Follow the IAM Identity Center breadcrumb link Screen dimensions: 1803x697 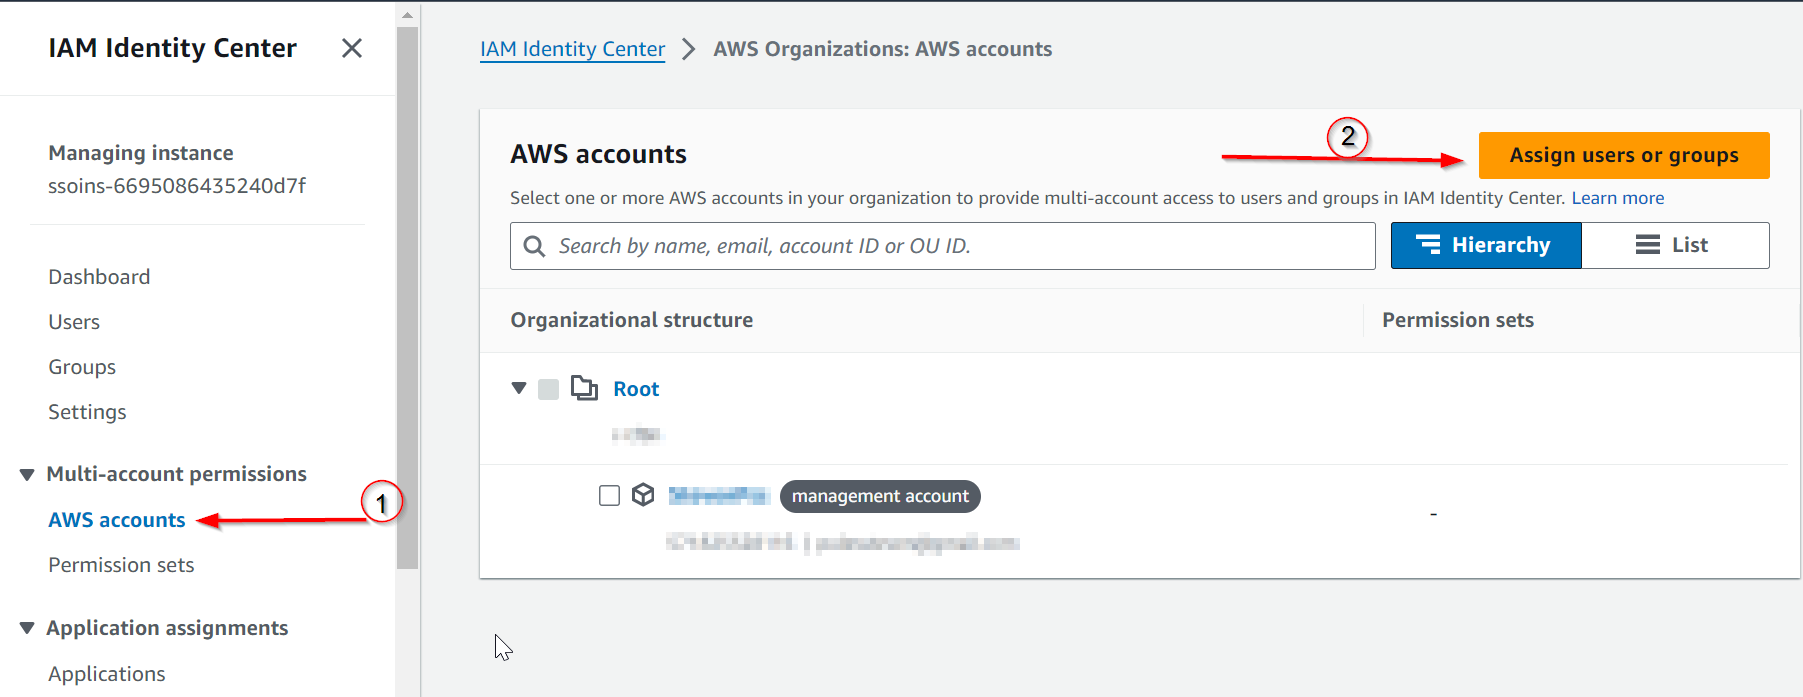pos(572,49)
